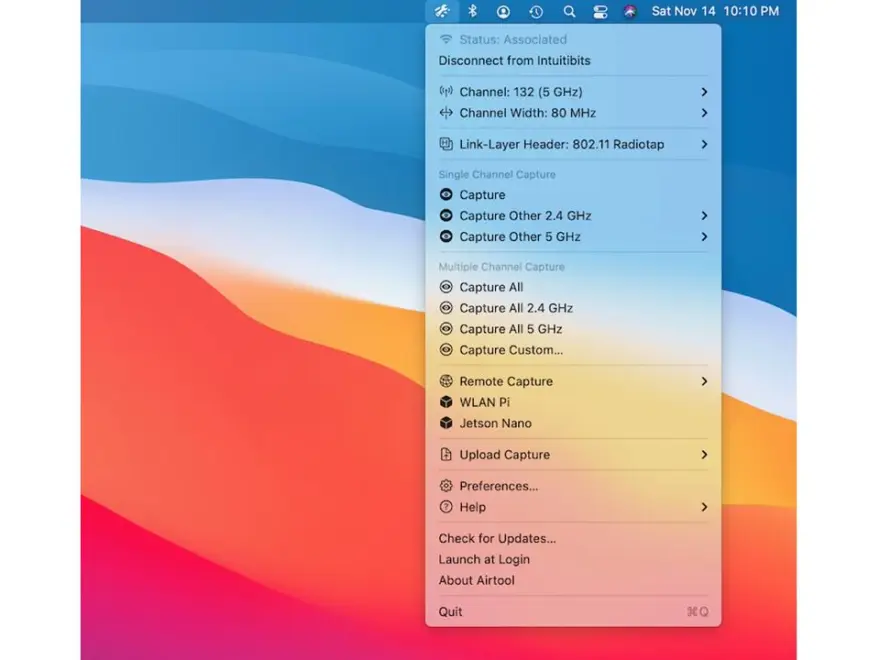
Task: Open the user account menu bar icon
Action: click(503, 12)
